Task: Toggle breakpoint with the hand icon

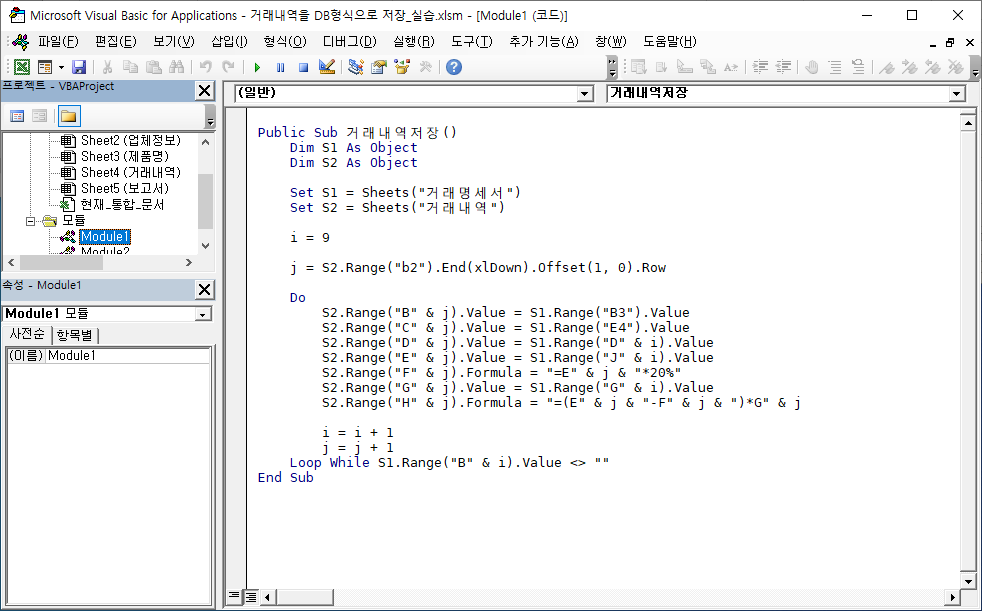Action: coord(812,67)
